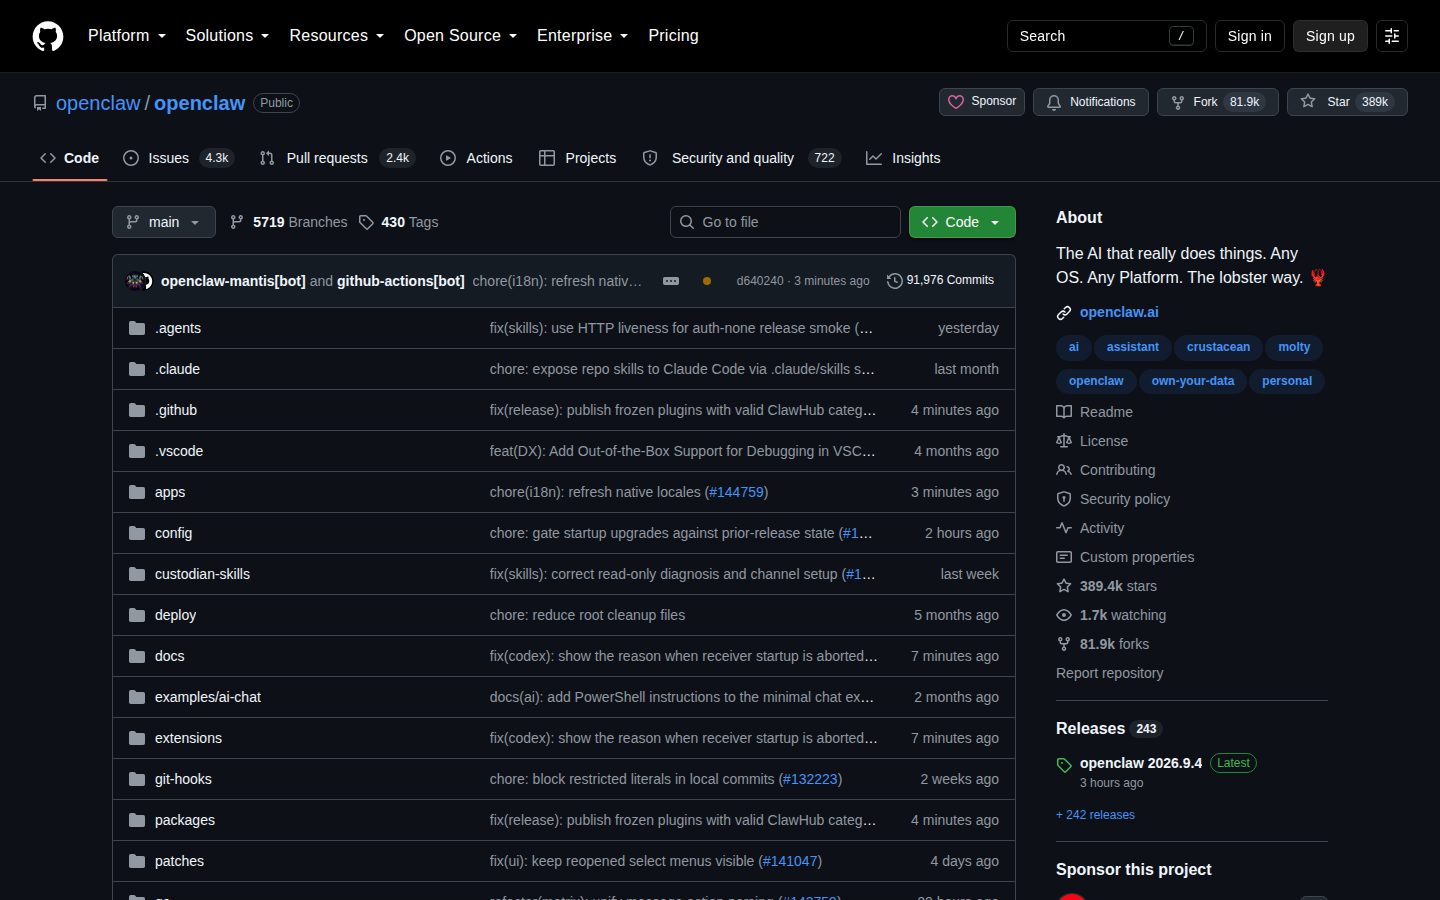Click the fork icon on Fork button
The height and width of the screenshot is (900, 1440).
pyautogui.click(x=1178, y=102)
